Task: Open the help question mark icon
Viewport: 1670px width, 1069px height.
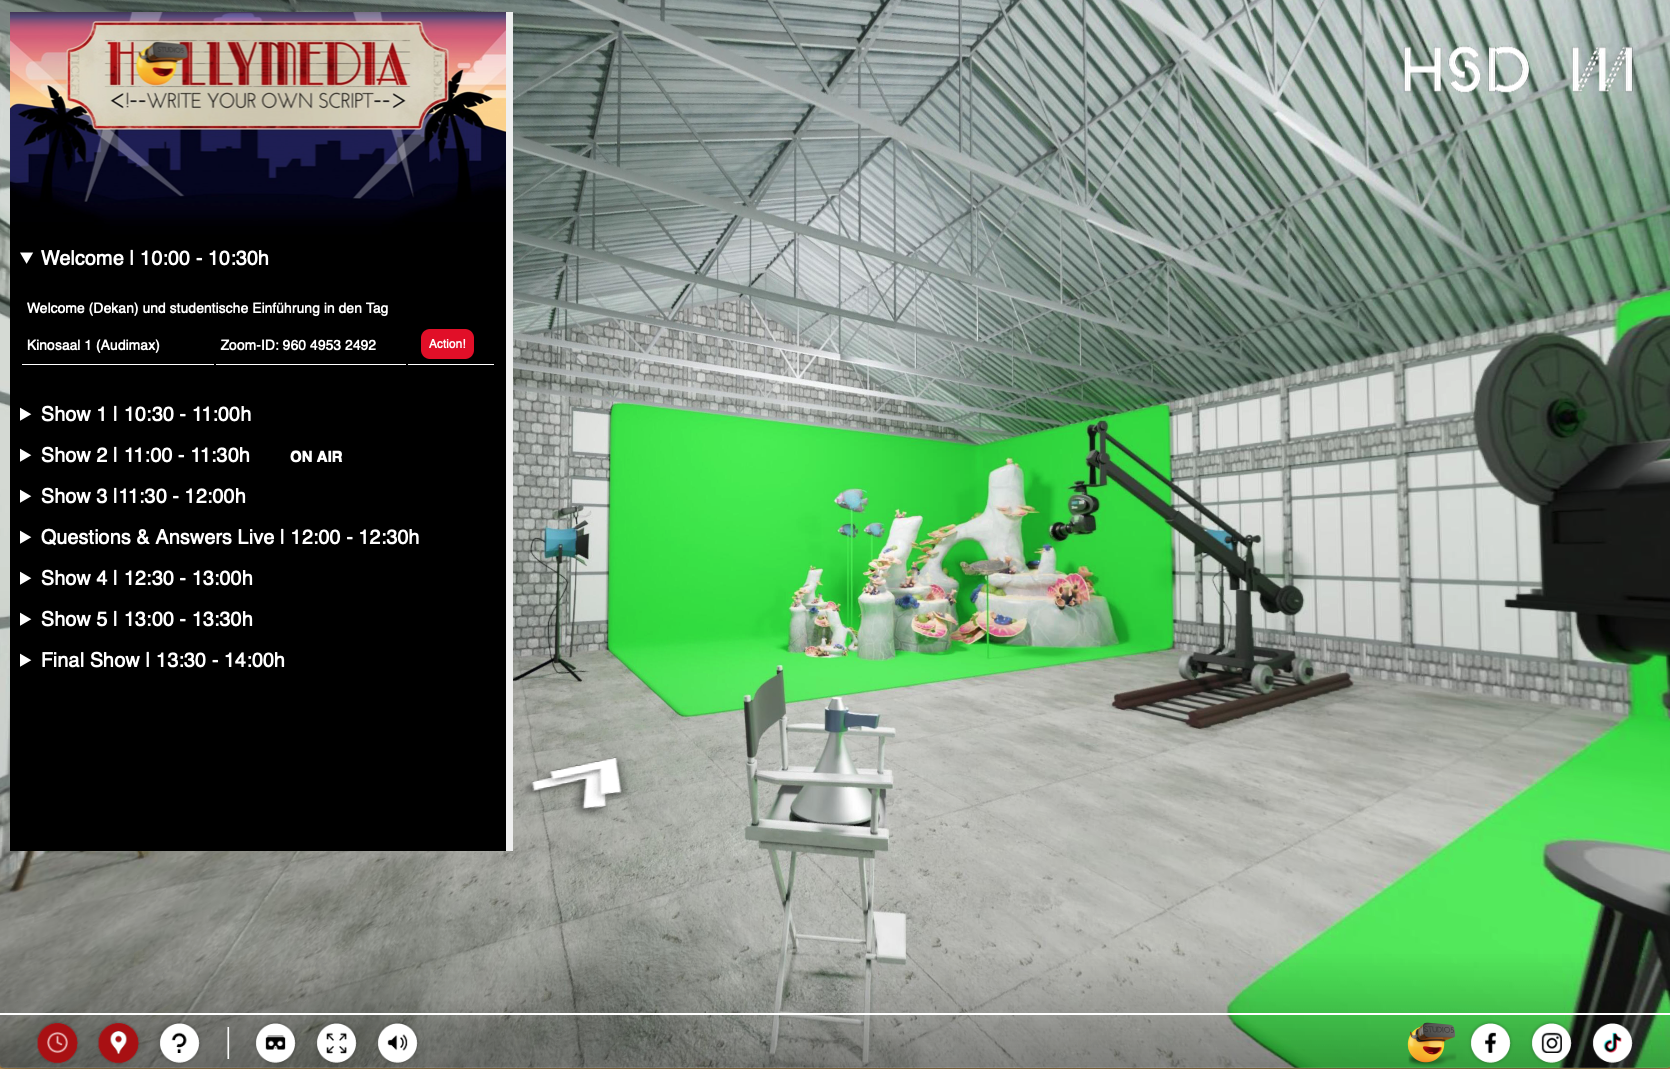Action: click(x=179, y=1043)
